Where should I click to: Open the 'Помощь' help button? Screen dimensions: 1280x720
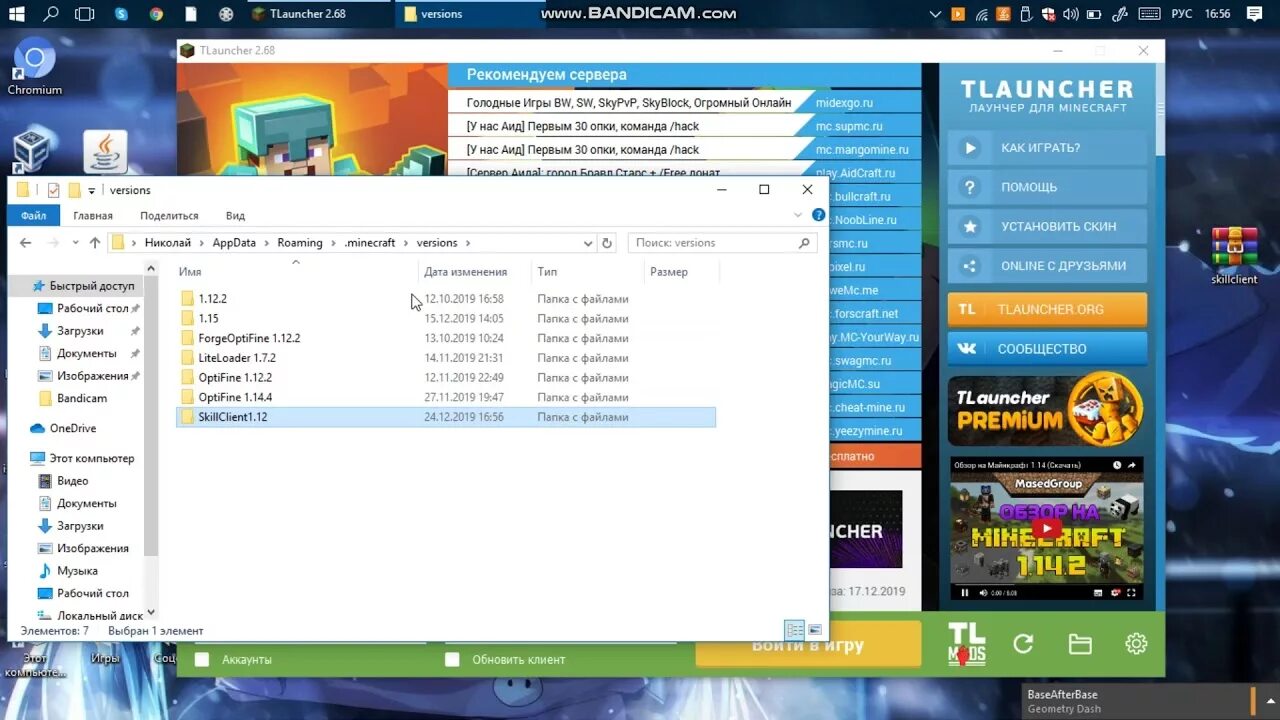point(1047,187)
